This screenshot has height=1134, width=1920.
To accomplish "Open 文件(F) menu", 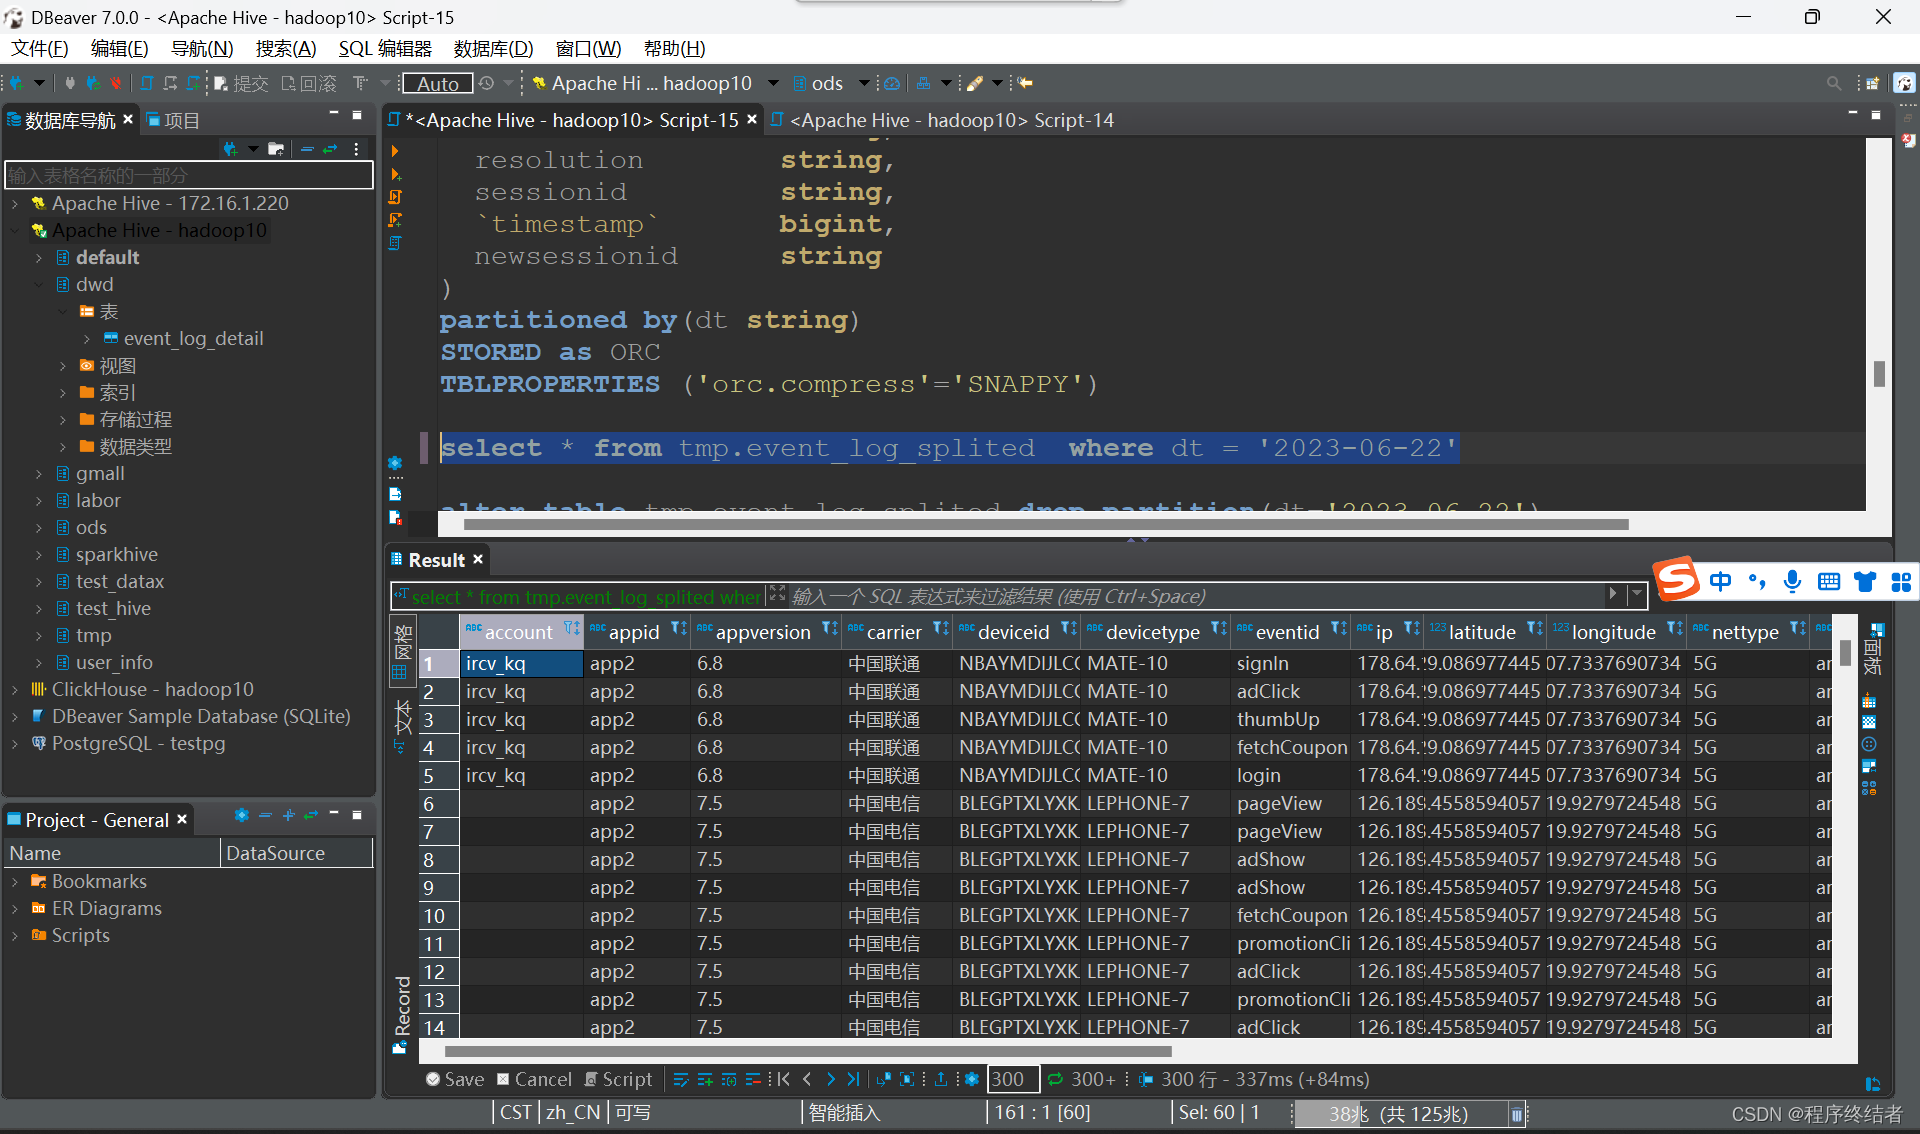I will 40,49.
